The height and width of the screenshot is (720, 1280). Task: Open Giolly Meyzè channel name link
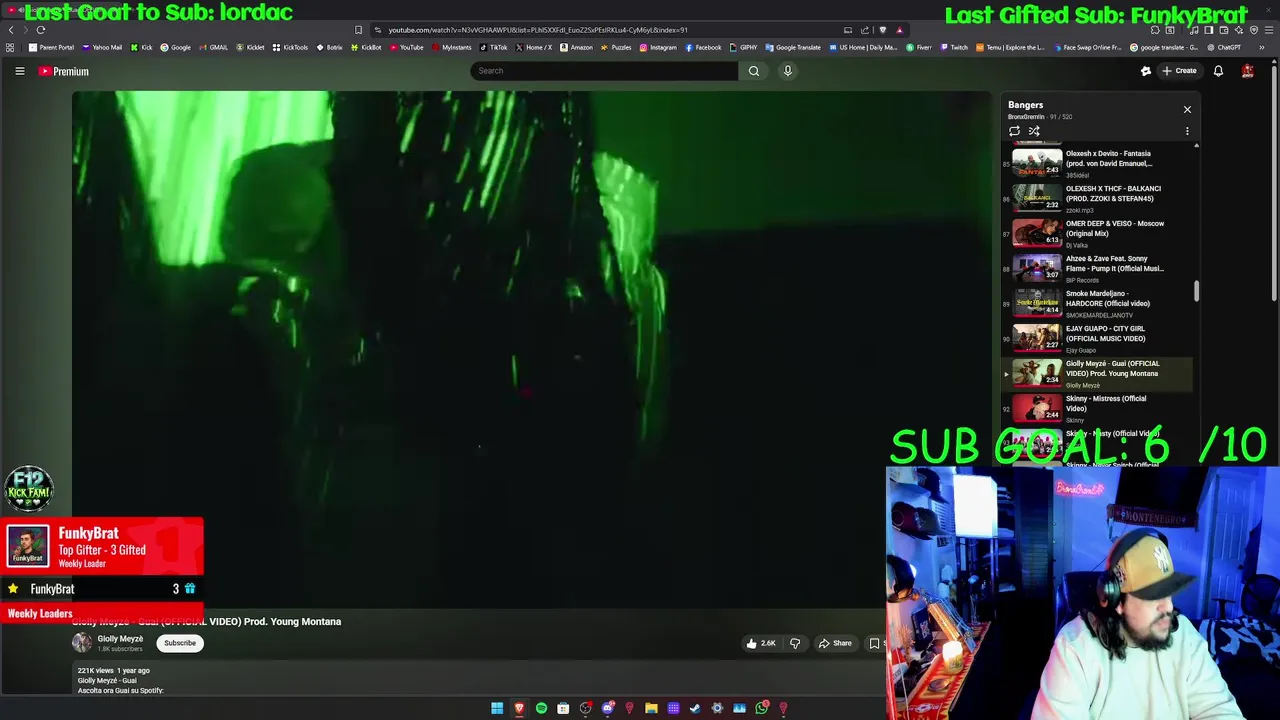[120, 639]
